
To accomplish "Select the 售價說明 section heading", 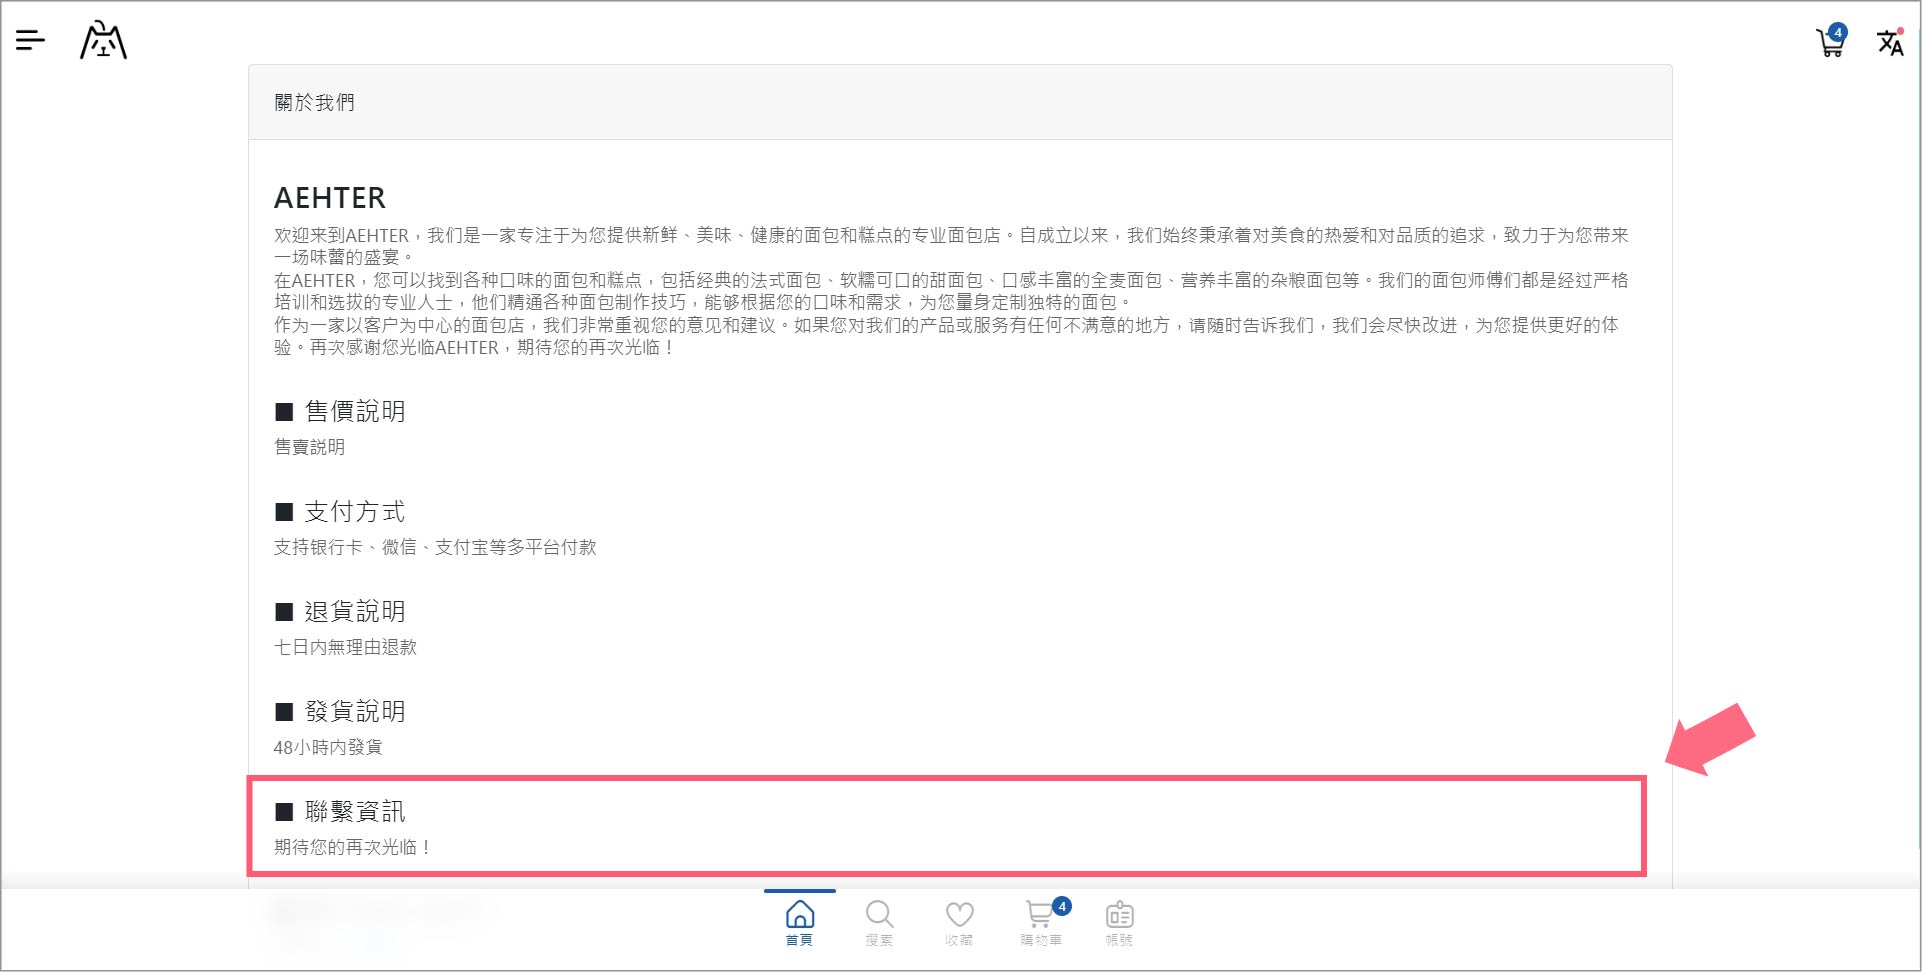I will (354, 412).
